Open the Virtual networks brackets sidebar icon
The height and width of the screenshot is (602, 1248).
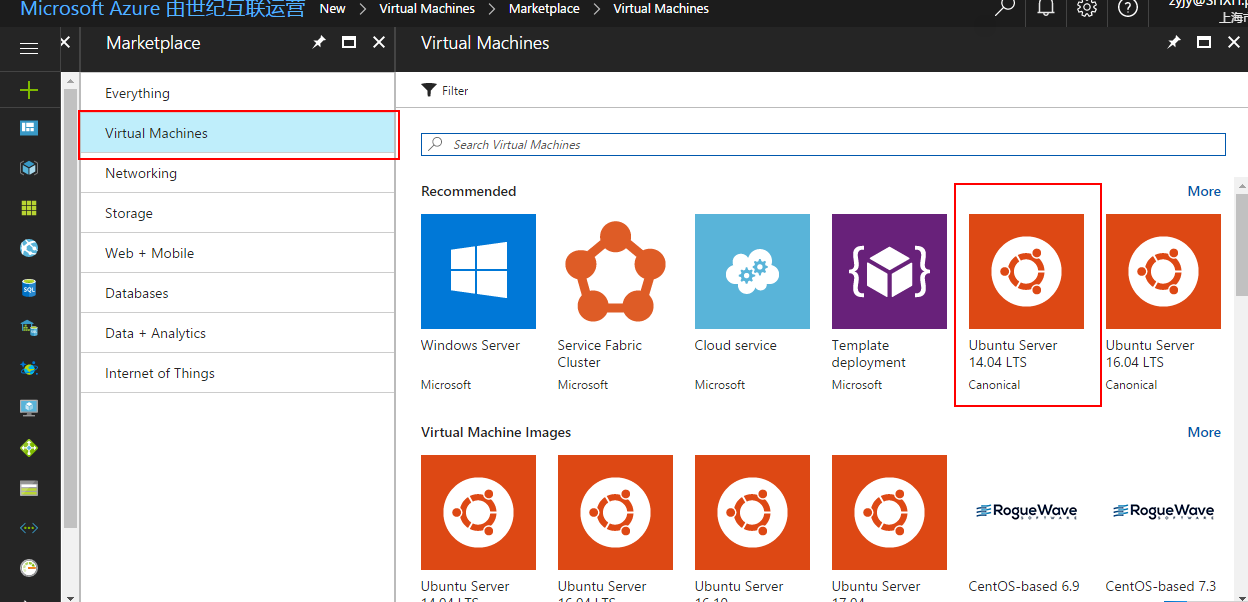coord(29,528)
